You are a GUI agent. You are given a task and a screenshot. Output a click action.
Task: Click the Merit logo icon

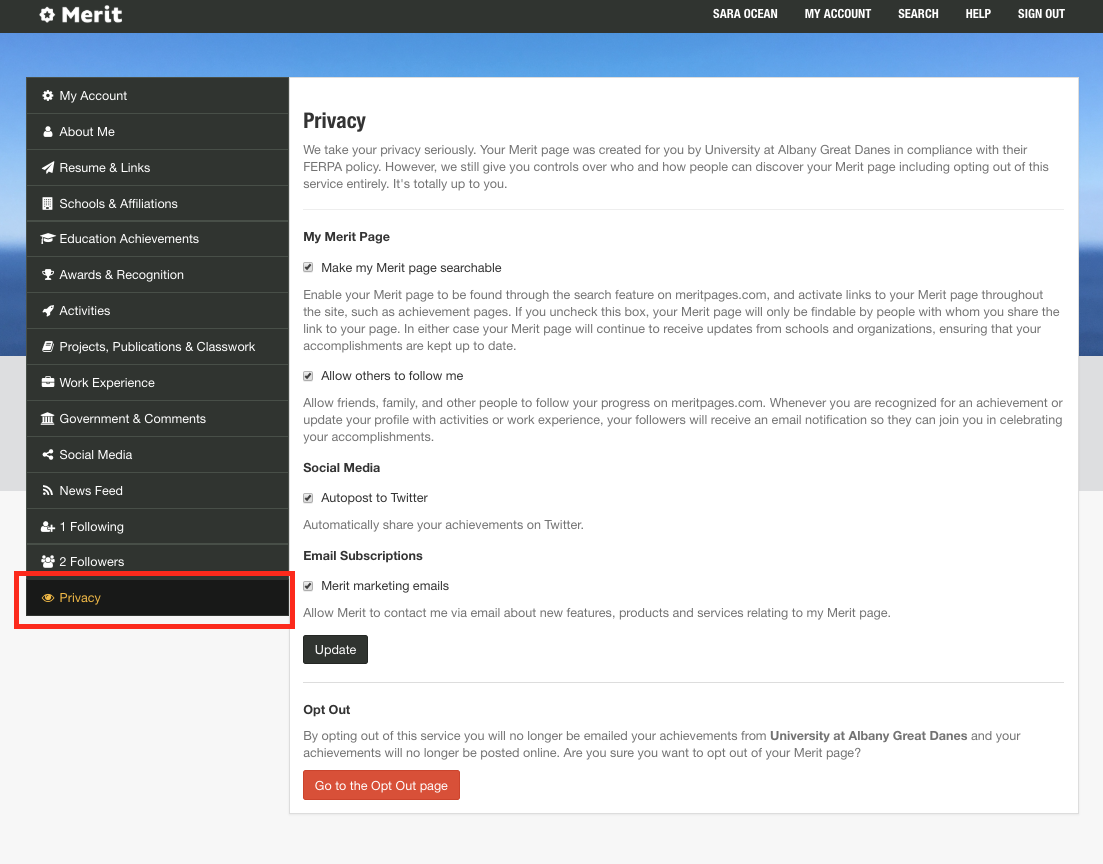(x=47, y=15)
